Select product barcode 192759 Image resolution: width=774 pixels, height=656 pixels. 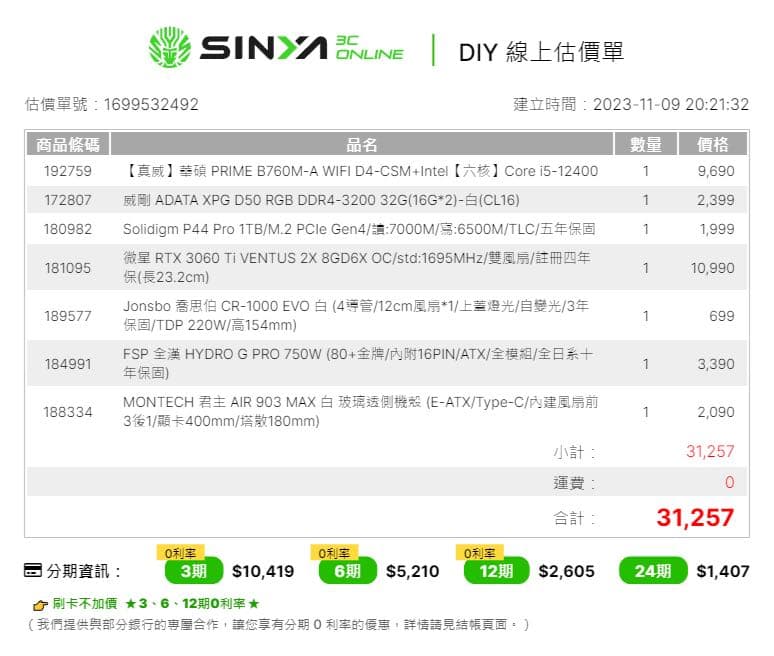(x=68, y=171)
